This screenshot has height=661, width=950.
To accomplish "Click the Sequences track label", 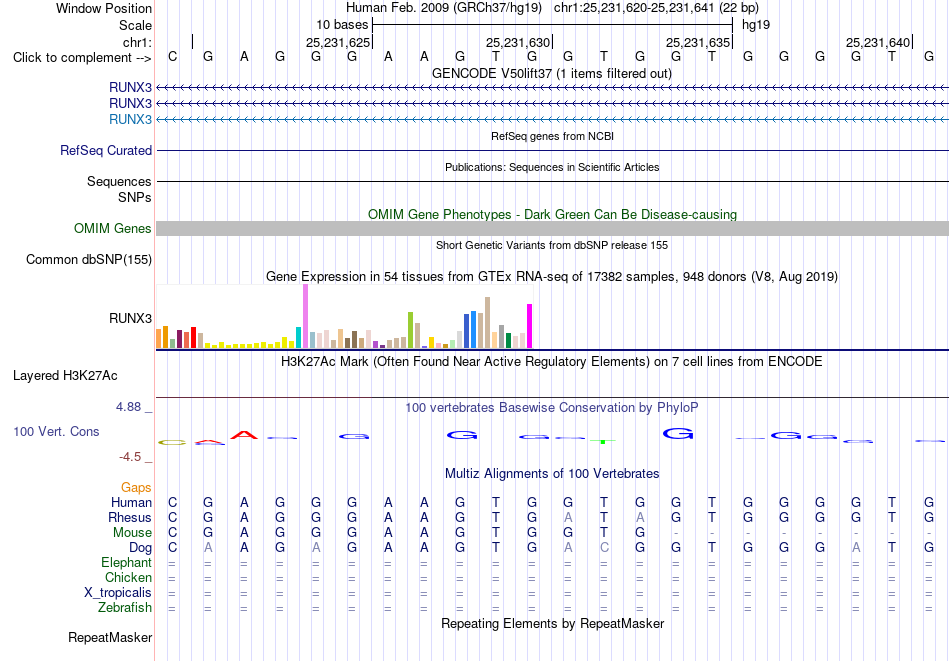I will (119, 181).
